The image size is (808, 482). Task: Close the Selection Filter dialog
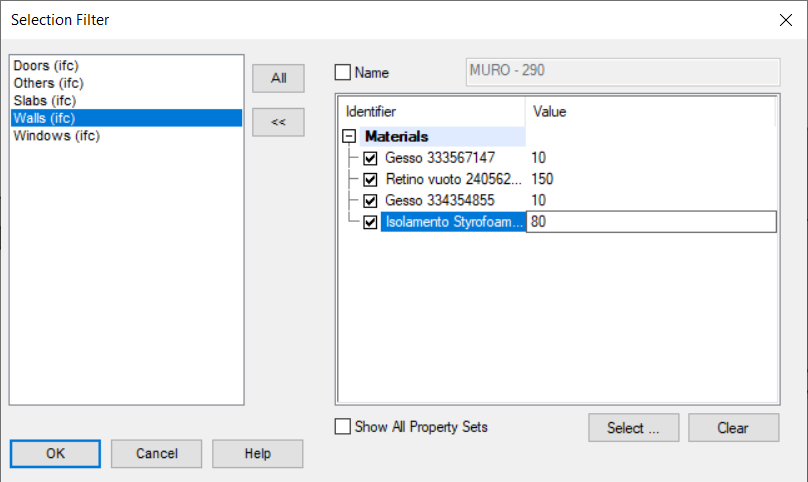(784, 20)
